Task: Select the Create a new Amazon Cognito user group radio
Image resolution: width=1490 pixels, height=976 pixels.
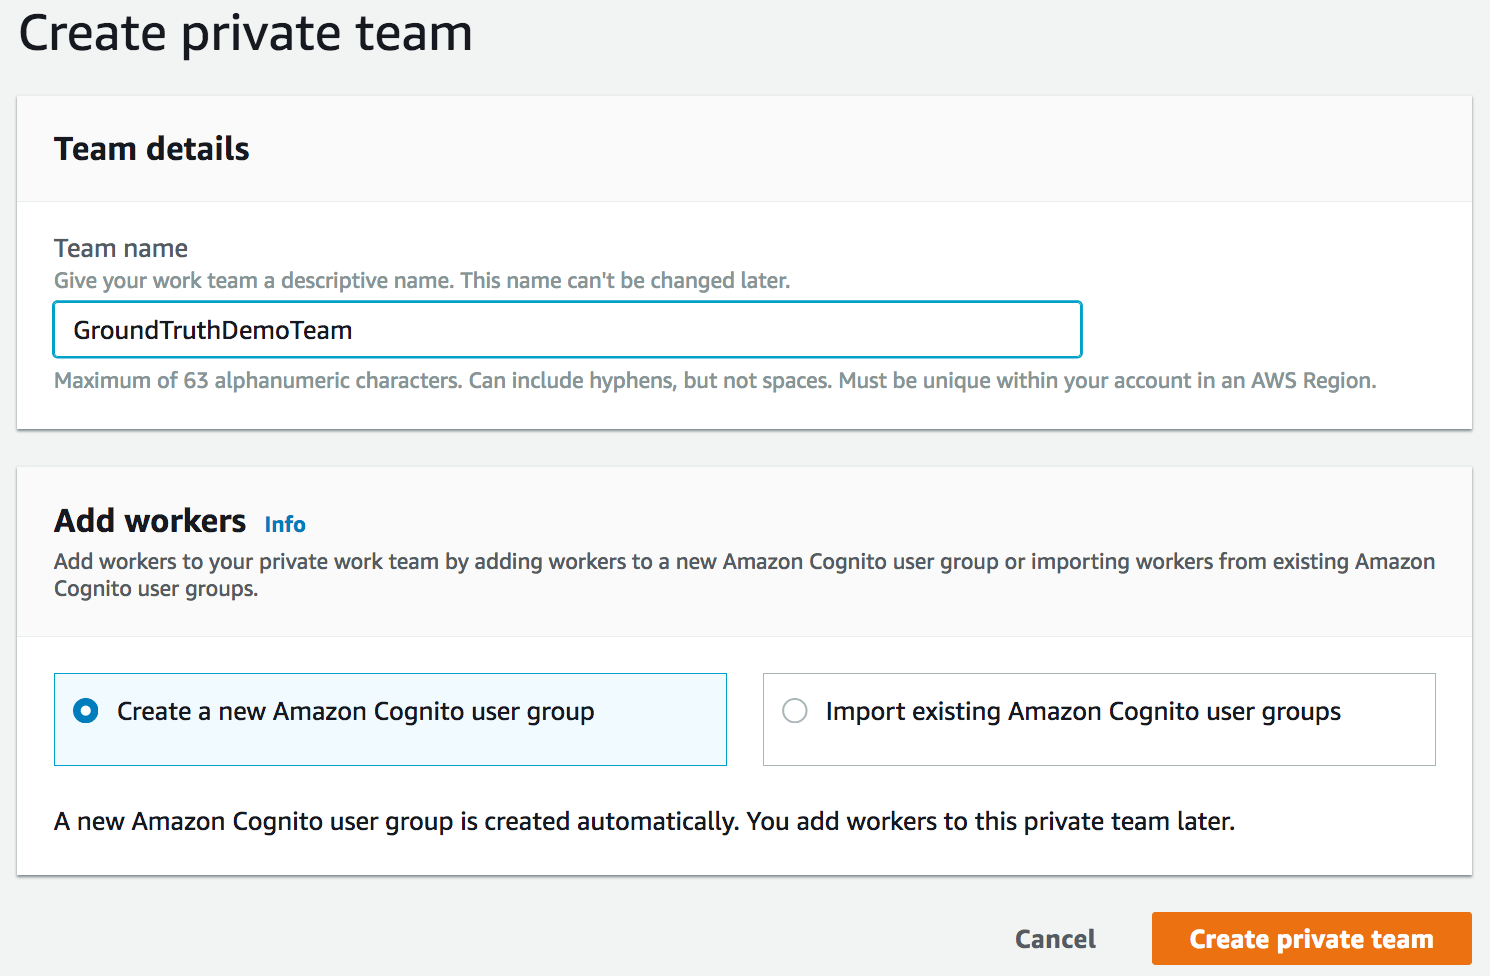Action: (x=86, y=711)
